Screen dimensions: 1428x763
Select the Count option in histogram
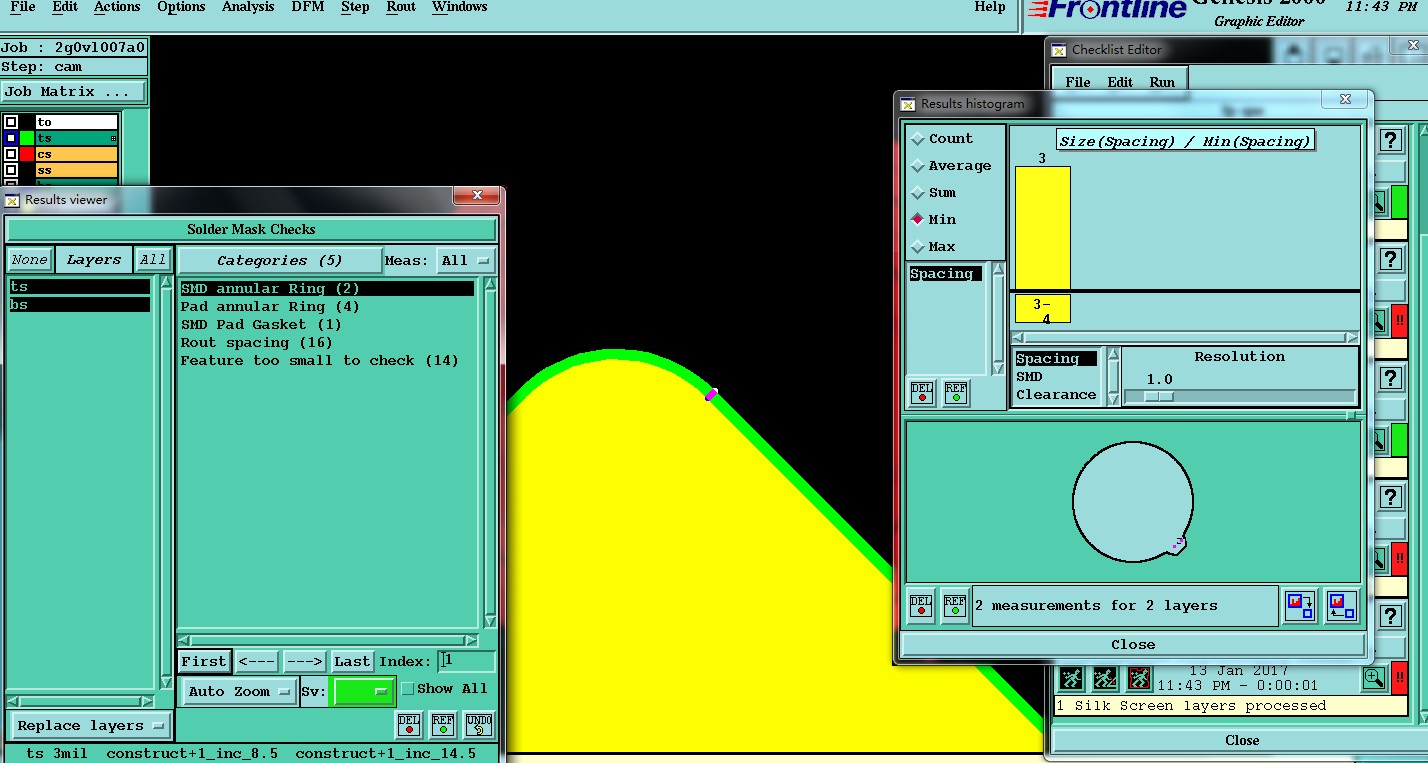[x=941, y=139]
